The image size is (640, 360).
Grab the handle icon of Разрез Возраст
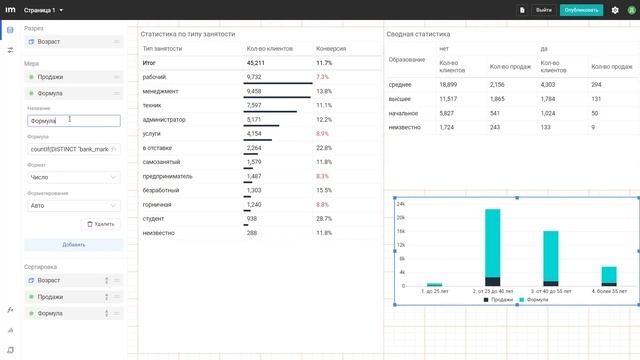pyautogui.click(x=116, y=42)
